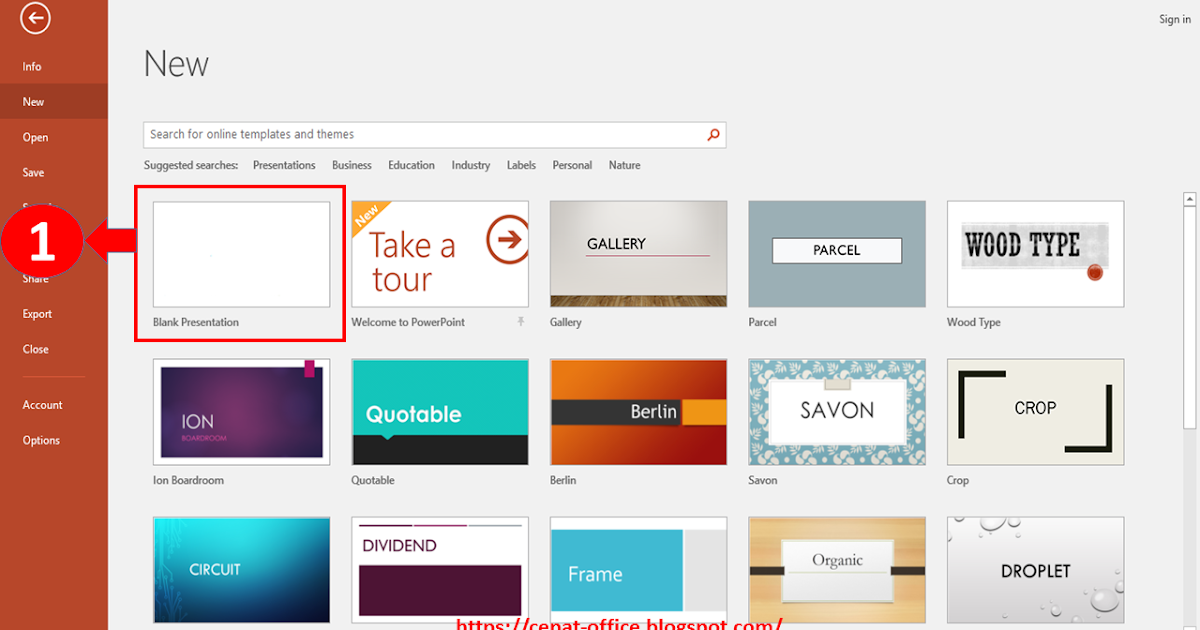Image resolution: width=1200 pixels, height=630 pixels.
Task: Create a Blank Presentation
Action: (241, 254)
